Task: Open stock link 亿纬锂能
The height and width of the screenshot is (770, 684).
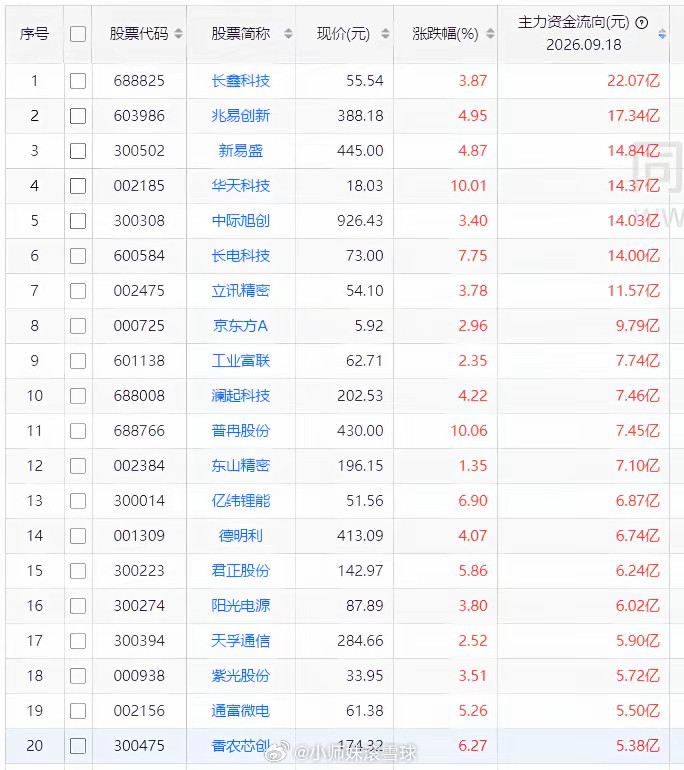Action: click(x=241, y=501)
